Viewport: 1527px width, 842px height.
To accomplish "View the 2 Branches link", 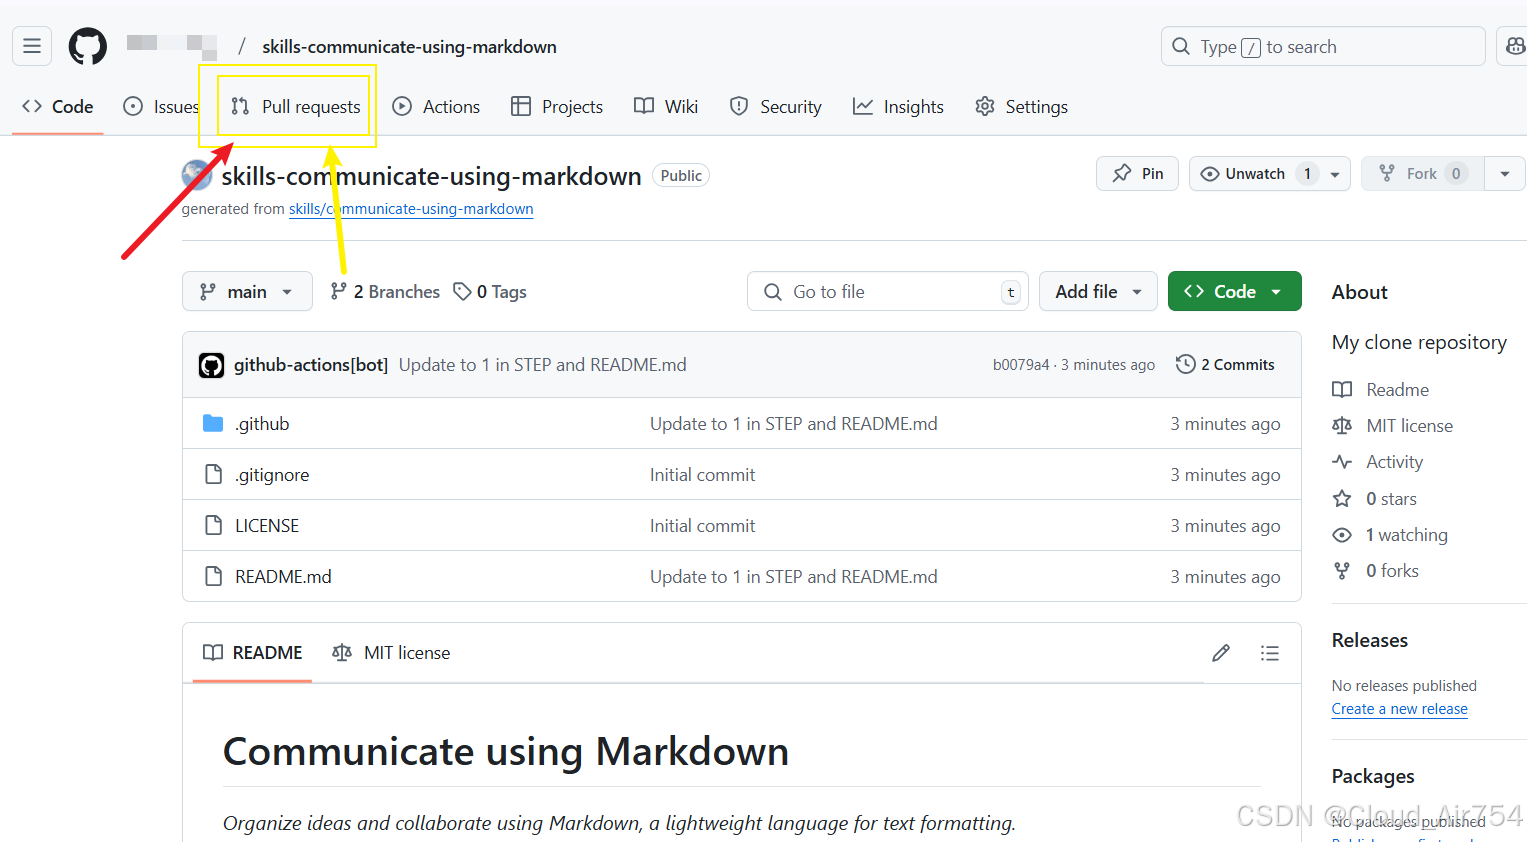I will click(385, 291).
